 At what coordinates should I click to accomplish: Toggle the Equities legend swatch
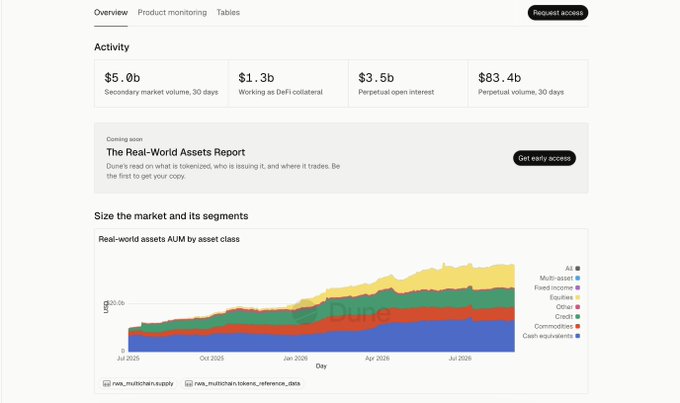click(578, 297)
